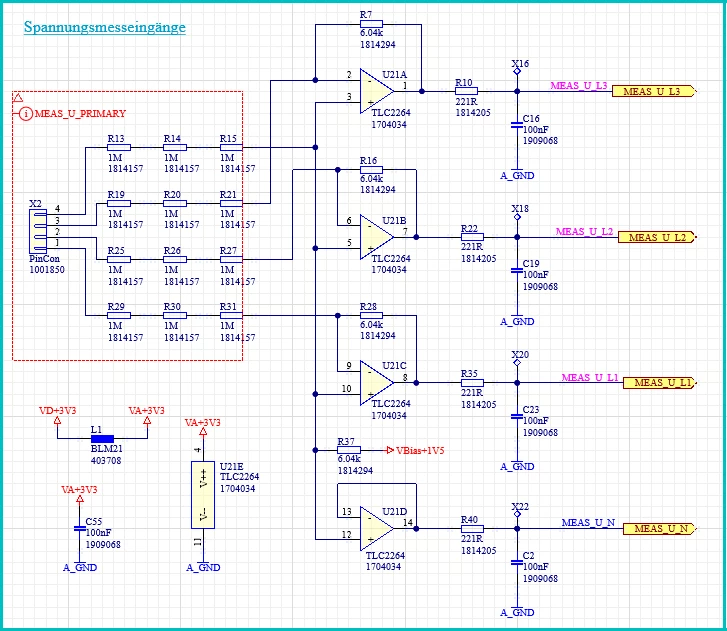Select capacitor C16 symbol
This screenshot has width=727, height=631.
tap(517, 125)
